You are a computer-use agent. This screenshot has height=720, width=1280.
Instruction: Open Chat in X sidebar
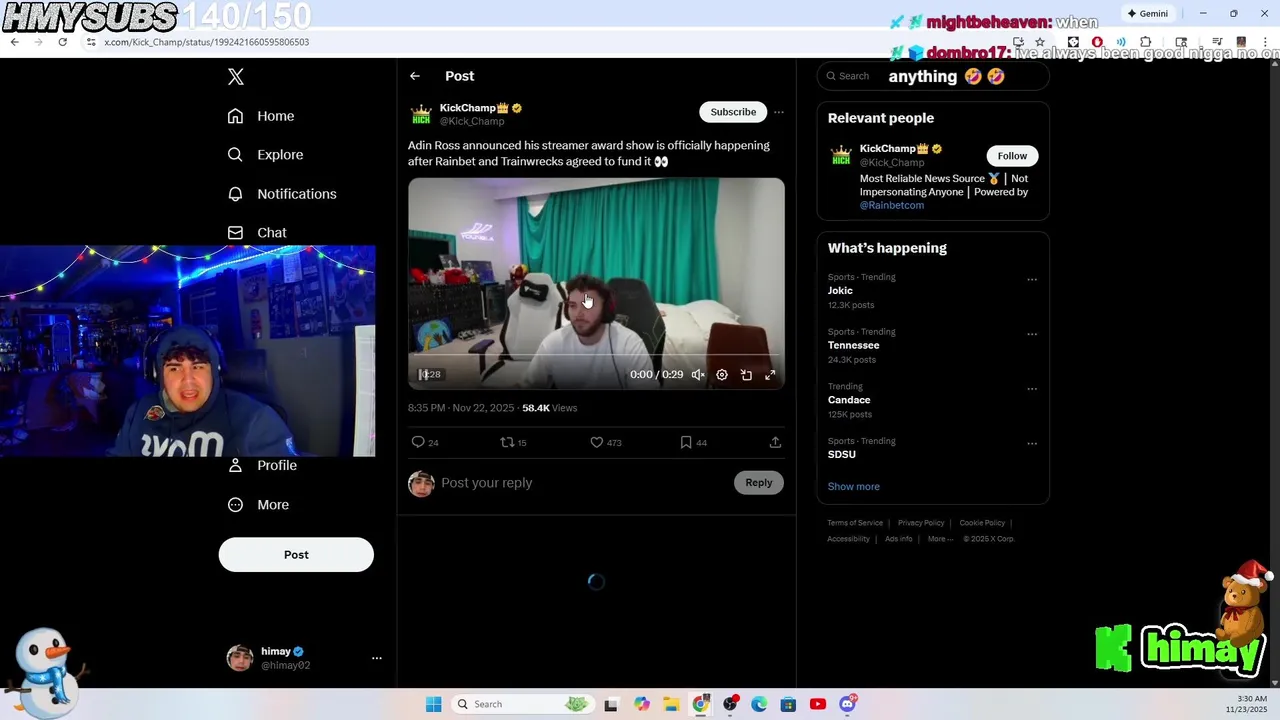pyautogui.click(x=257, y=233)
